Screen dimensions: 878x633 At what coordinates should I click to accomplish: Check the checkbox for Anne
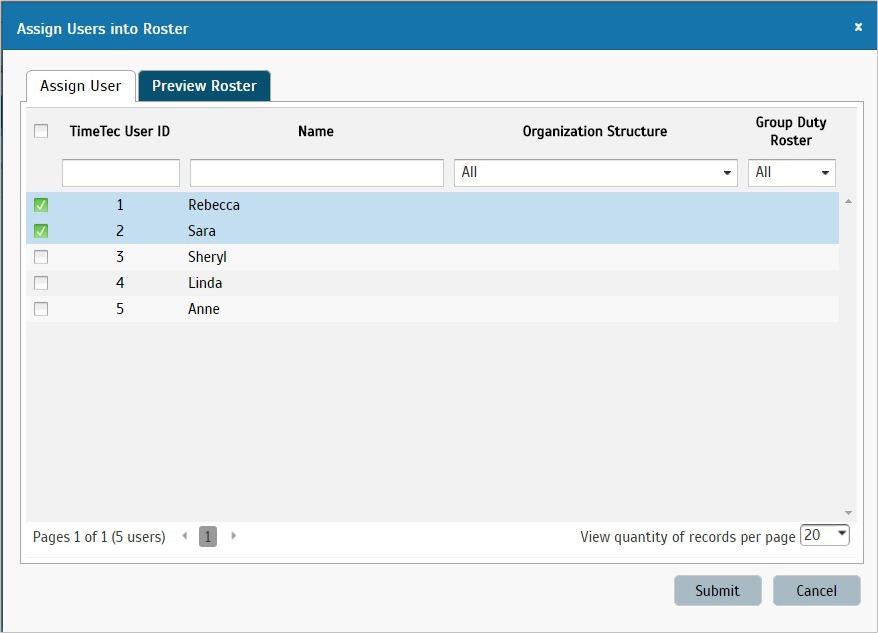[x=41, y=309]
